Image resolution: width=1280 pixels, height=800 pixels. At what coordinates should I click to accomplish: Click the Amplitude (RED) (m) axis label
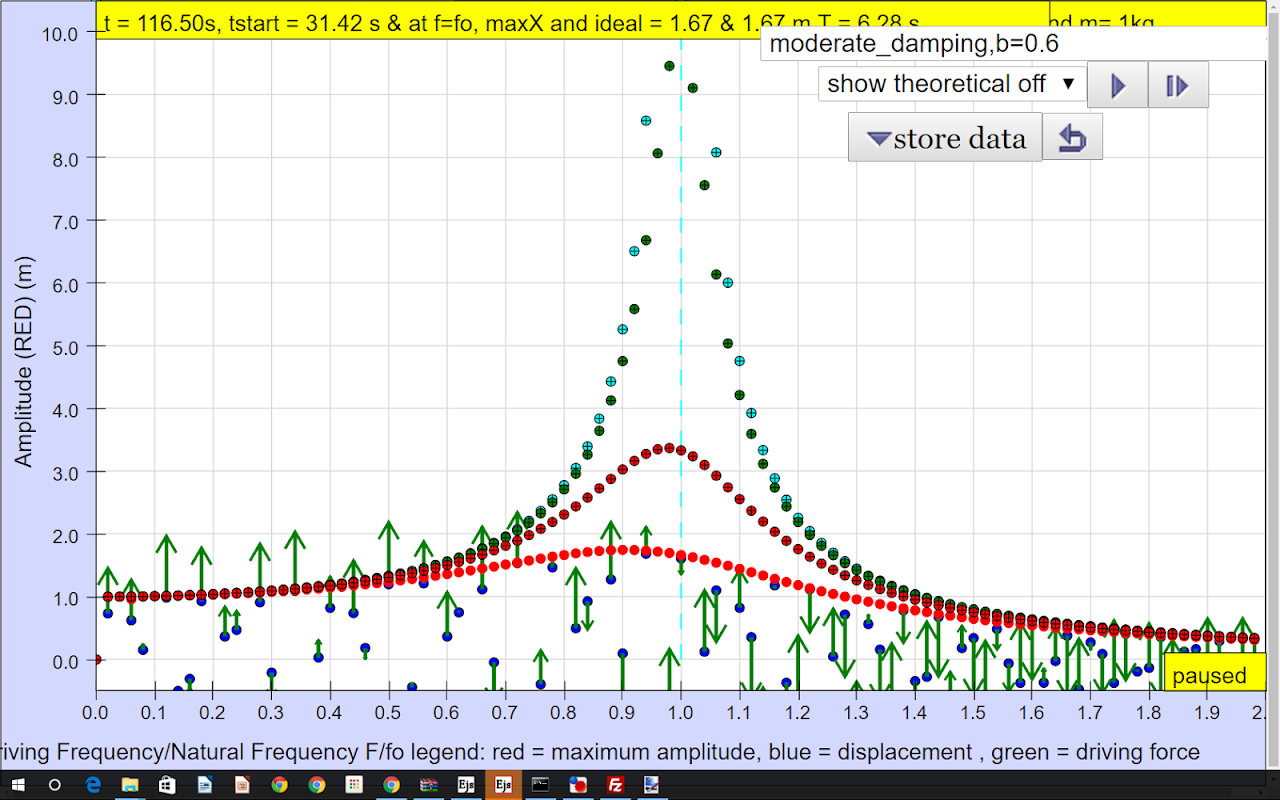(x=23, y=361)
